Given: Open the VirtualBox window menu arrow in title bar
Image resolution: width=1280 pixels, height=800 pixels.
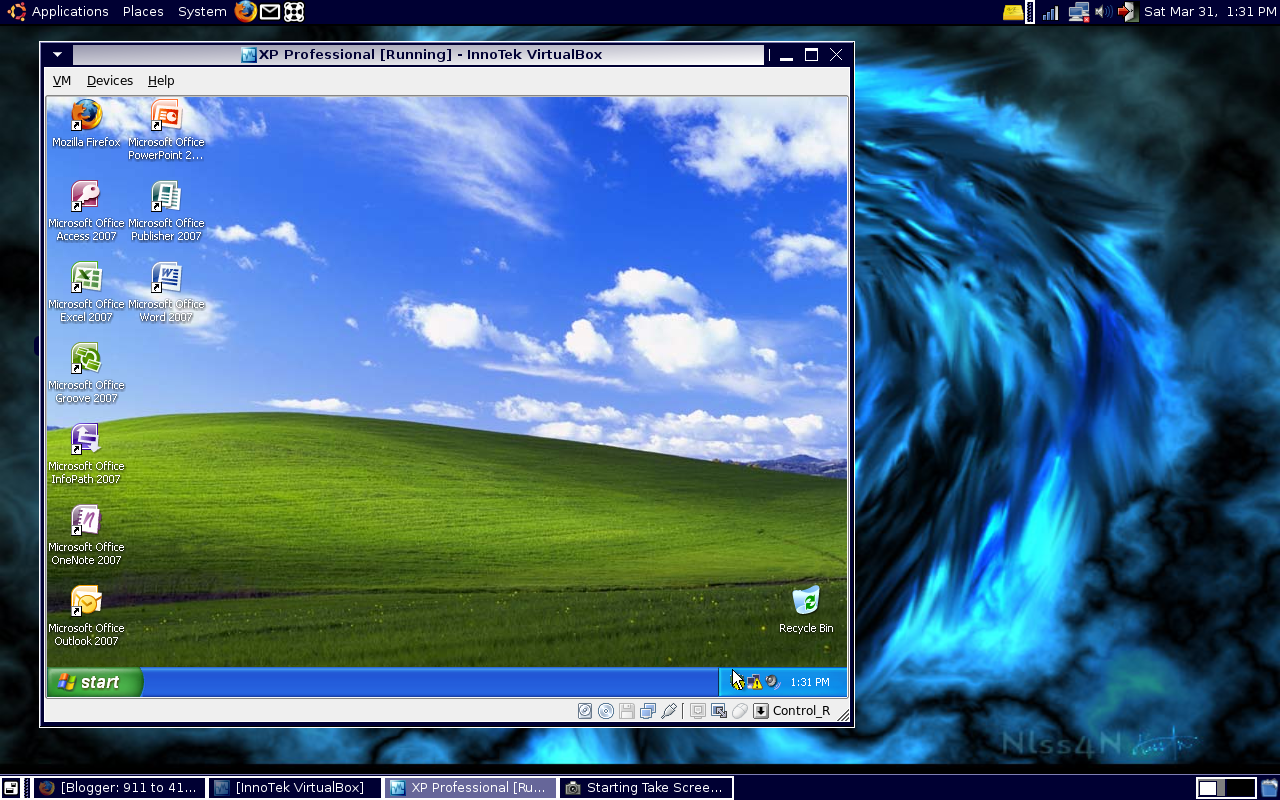Looking at the screenshot, I should (x=57, y=55).
